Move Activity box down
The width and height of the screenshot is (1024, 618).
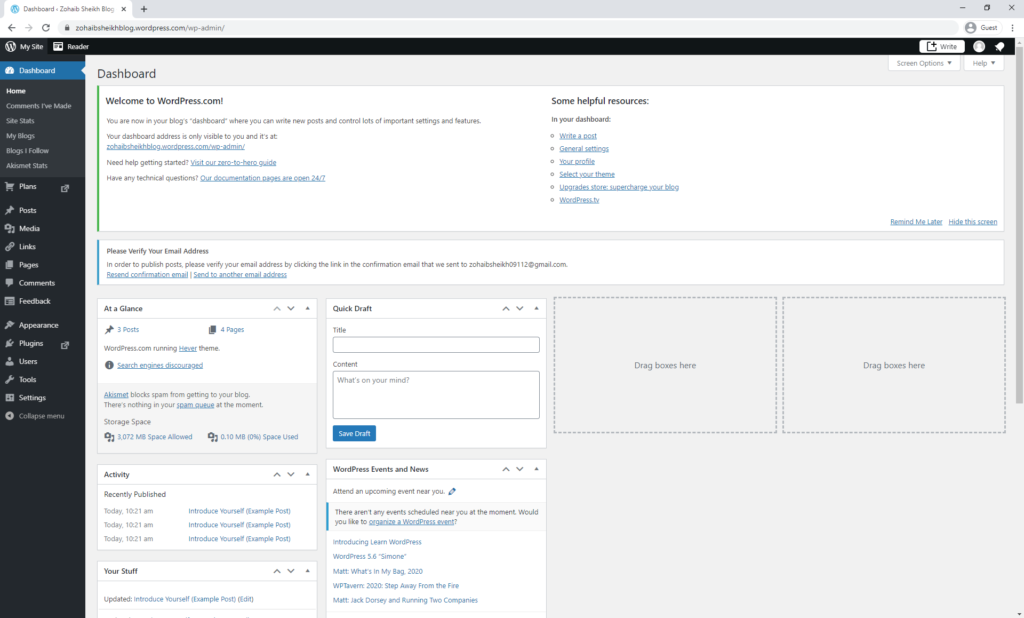[x=291, y=474]
